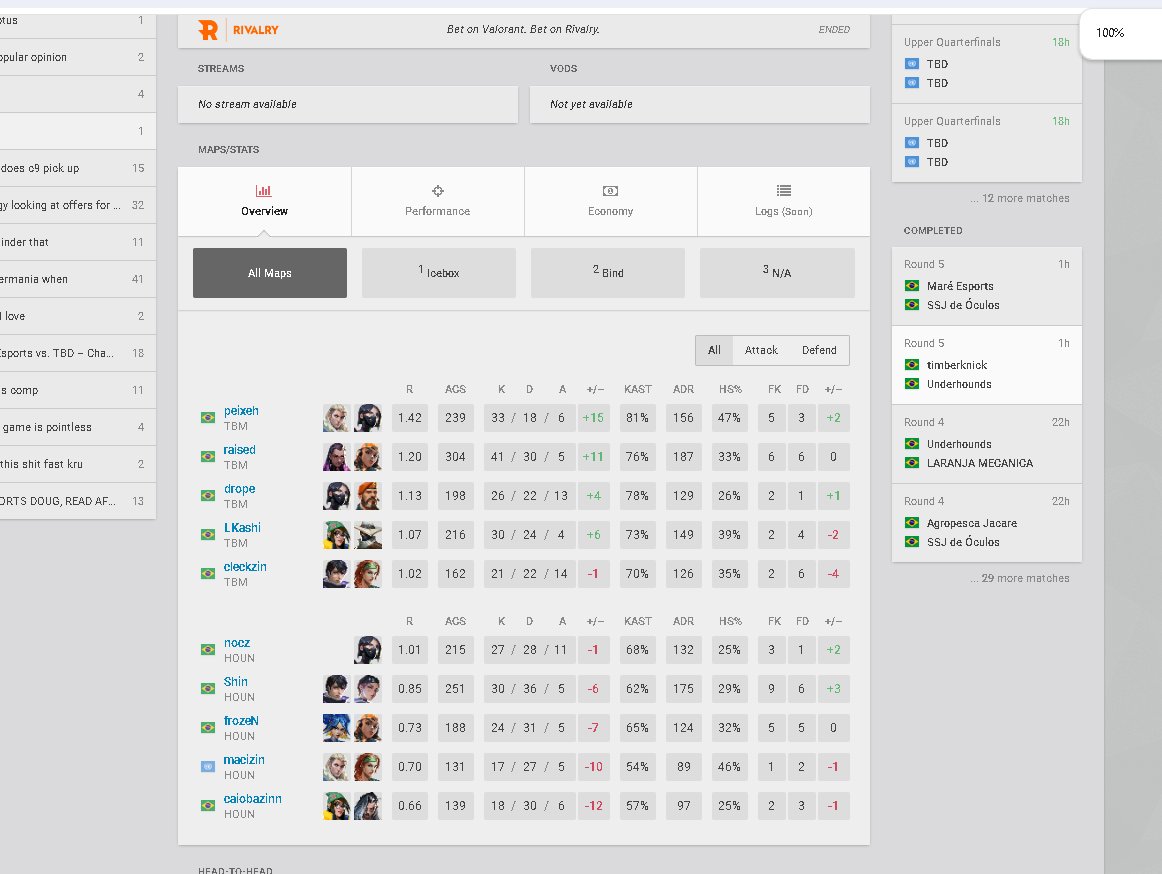Open Underhounds vs LARANJA MECANICA match
This screenshot has width=1162, height=874.
[986, 444]
